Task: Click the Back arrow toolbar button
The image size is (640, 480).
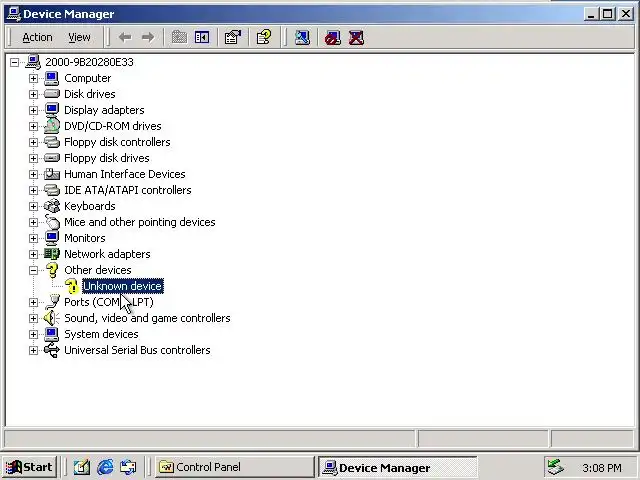Action: coord(125,38)
